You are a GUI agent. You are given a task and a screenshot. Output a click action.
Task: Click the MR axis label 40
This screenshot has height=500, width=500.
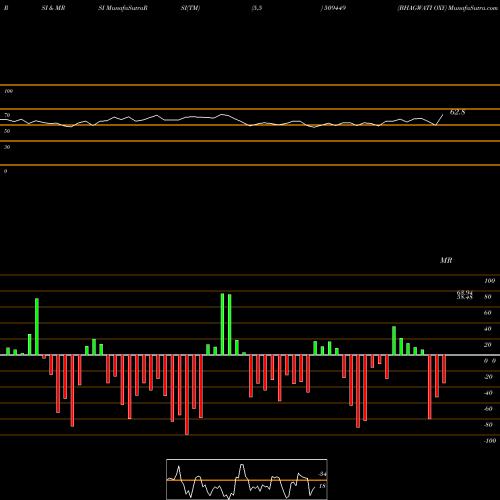point(488,329)
